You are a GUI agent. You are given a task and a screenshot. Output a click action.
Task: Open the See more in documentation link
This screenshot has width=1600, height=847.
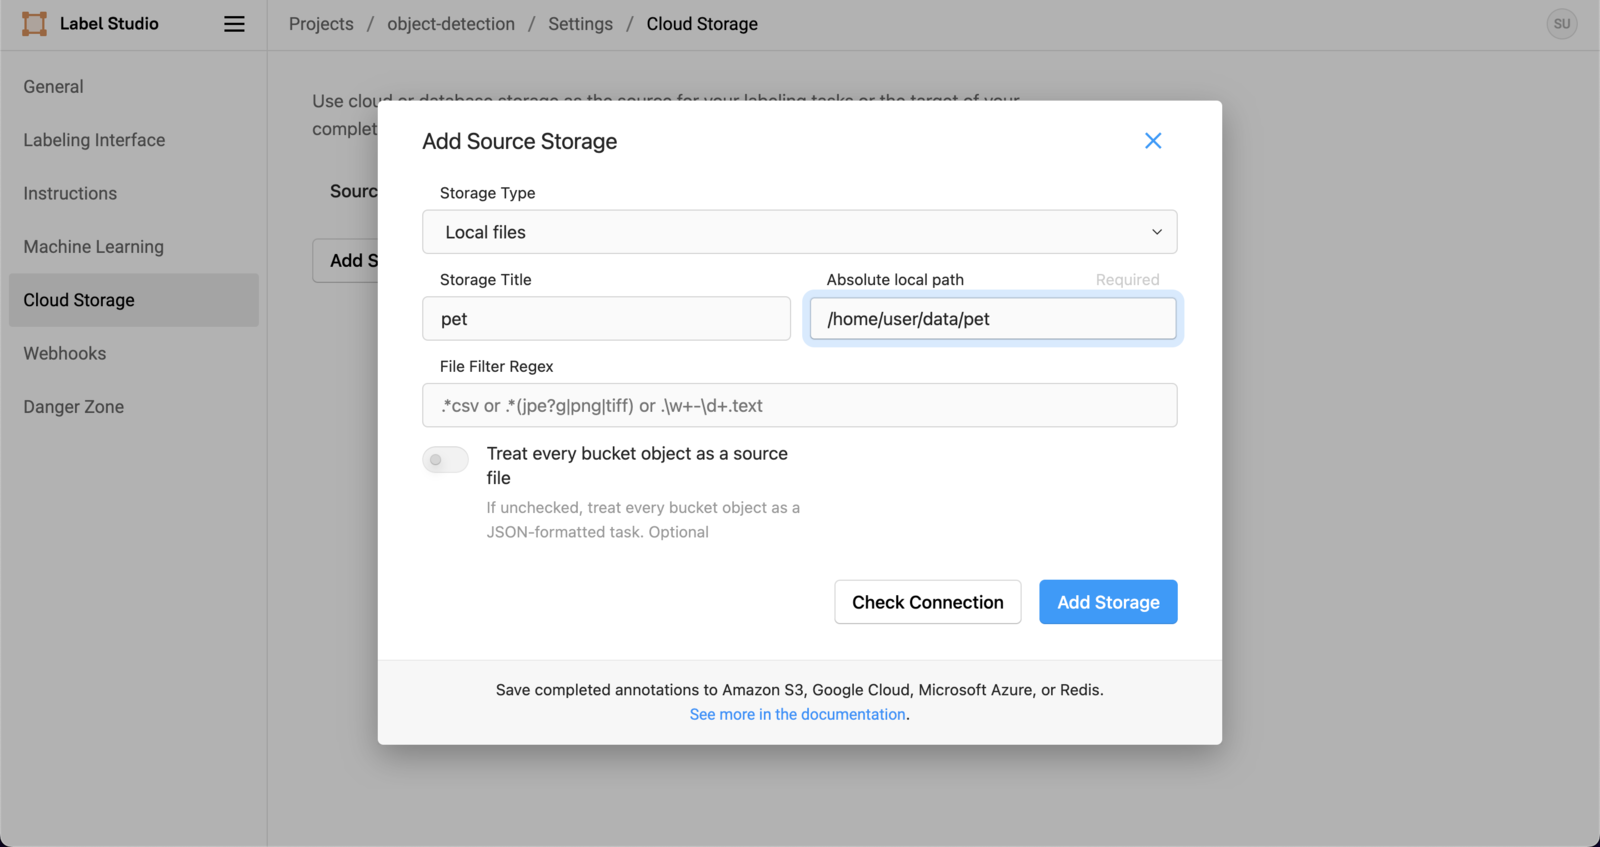[797, 715]
